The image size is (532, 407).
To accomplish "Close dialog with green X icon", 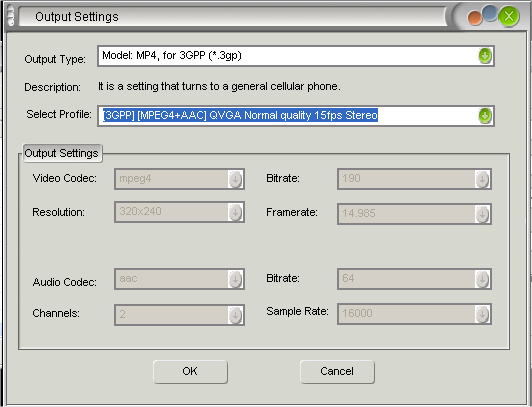I will coord(509,16).
